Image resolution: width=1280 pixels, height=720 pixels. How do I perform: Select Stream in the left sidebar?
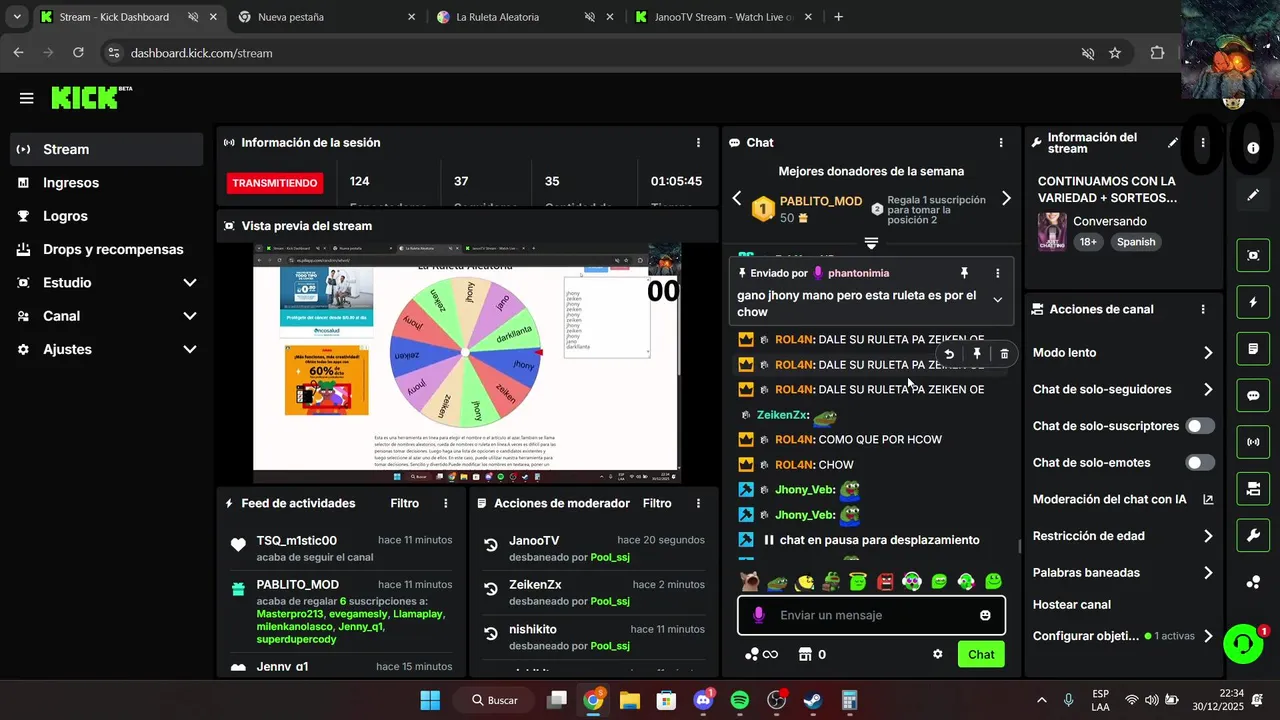(x=106, y=149)
